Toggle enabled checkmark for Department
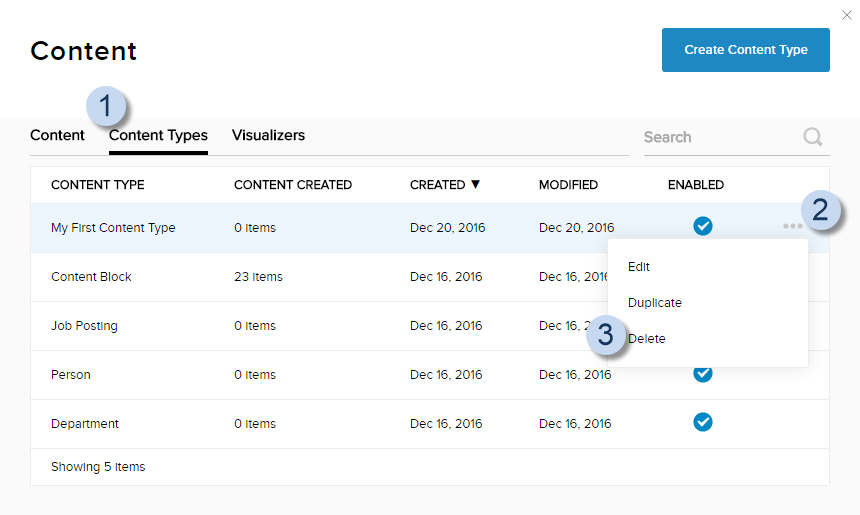860x515 pixels. (x=703, y=422)
